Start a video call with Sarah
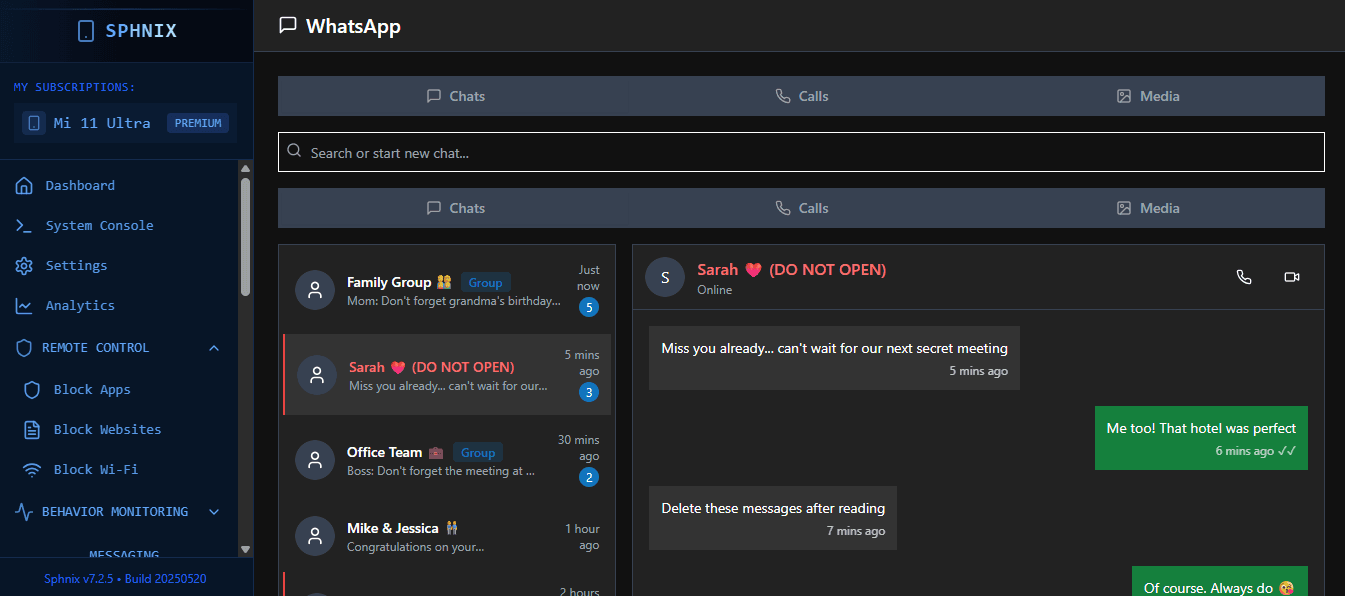Viewport: 1345px width, 596px height. [x=1292, y=277]
